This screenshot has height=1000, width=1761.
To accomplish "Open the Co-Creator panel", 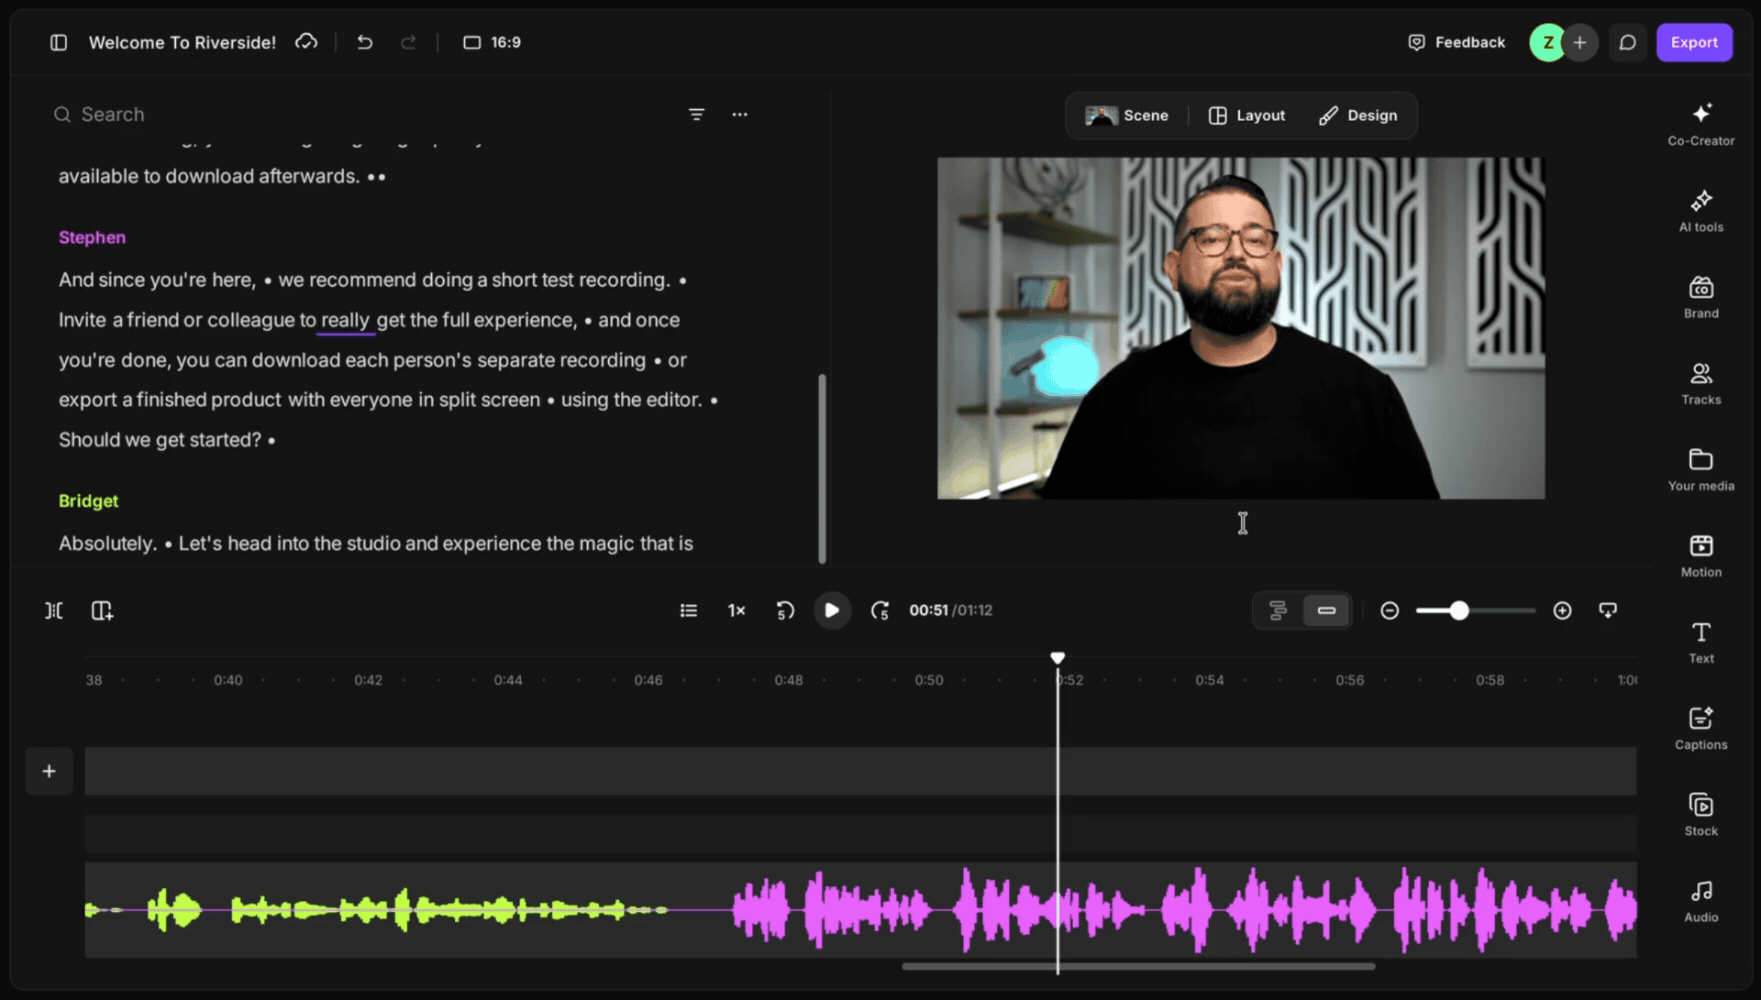I will [1701, 124].
